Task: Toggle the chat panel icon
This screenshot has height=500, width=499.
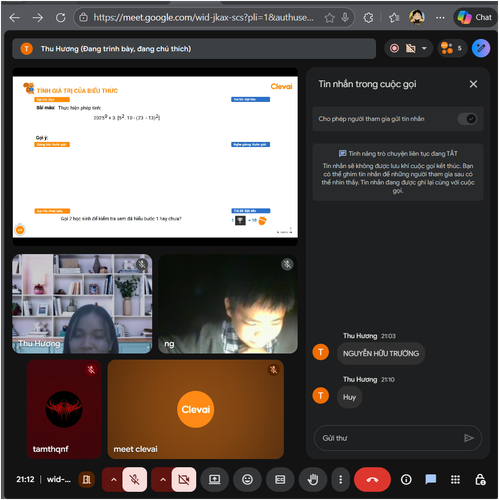Action: tap(431, 480)
